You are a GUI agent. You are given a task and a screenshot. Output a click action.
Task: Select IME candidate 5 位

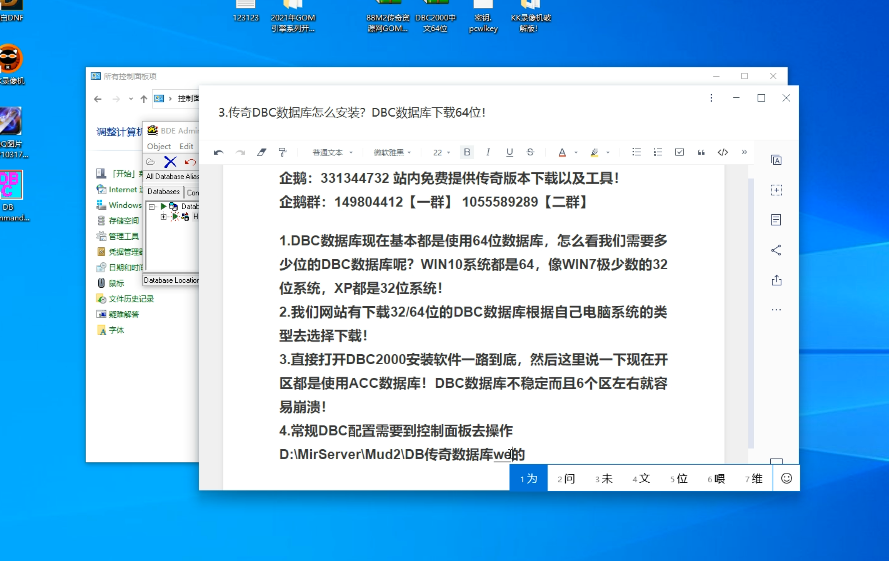tap(679, 479)
